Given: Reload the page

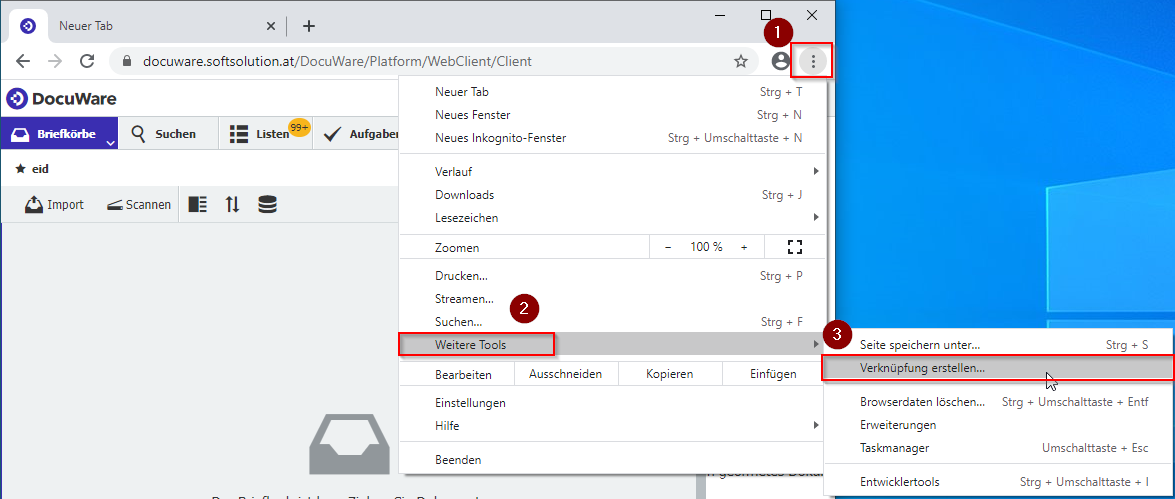Looking at the screenshot, I should coord(87,61).
